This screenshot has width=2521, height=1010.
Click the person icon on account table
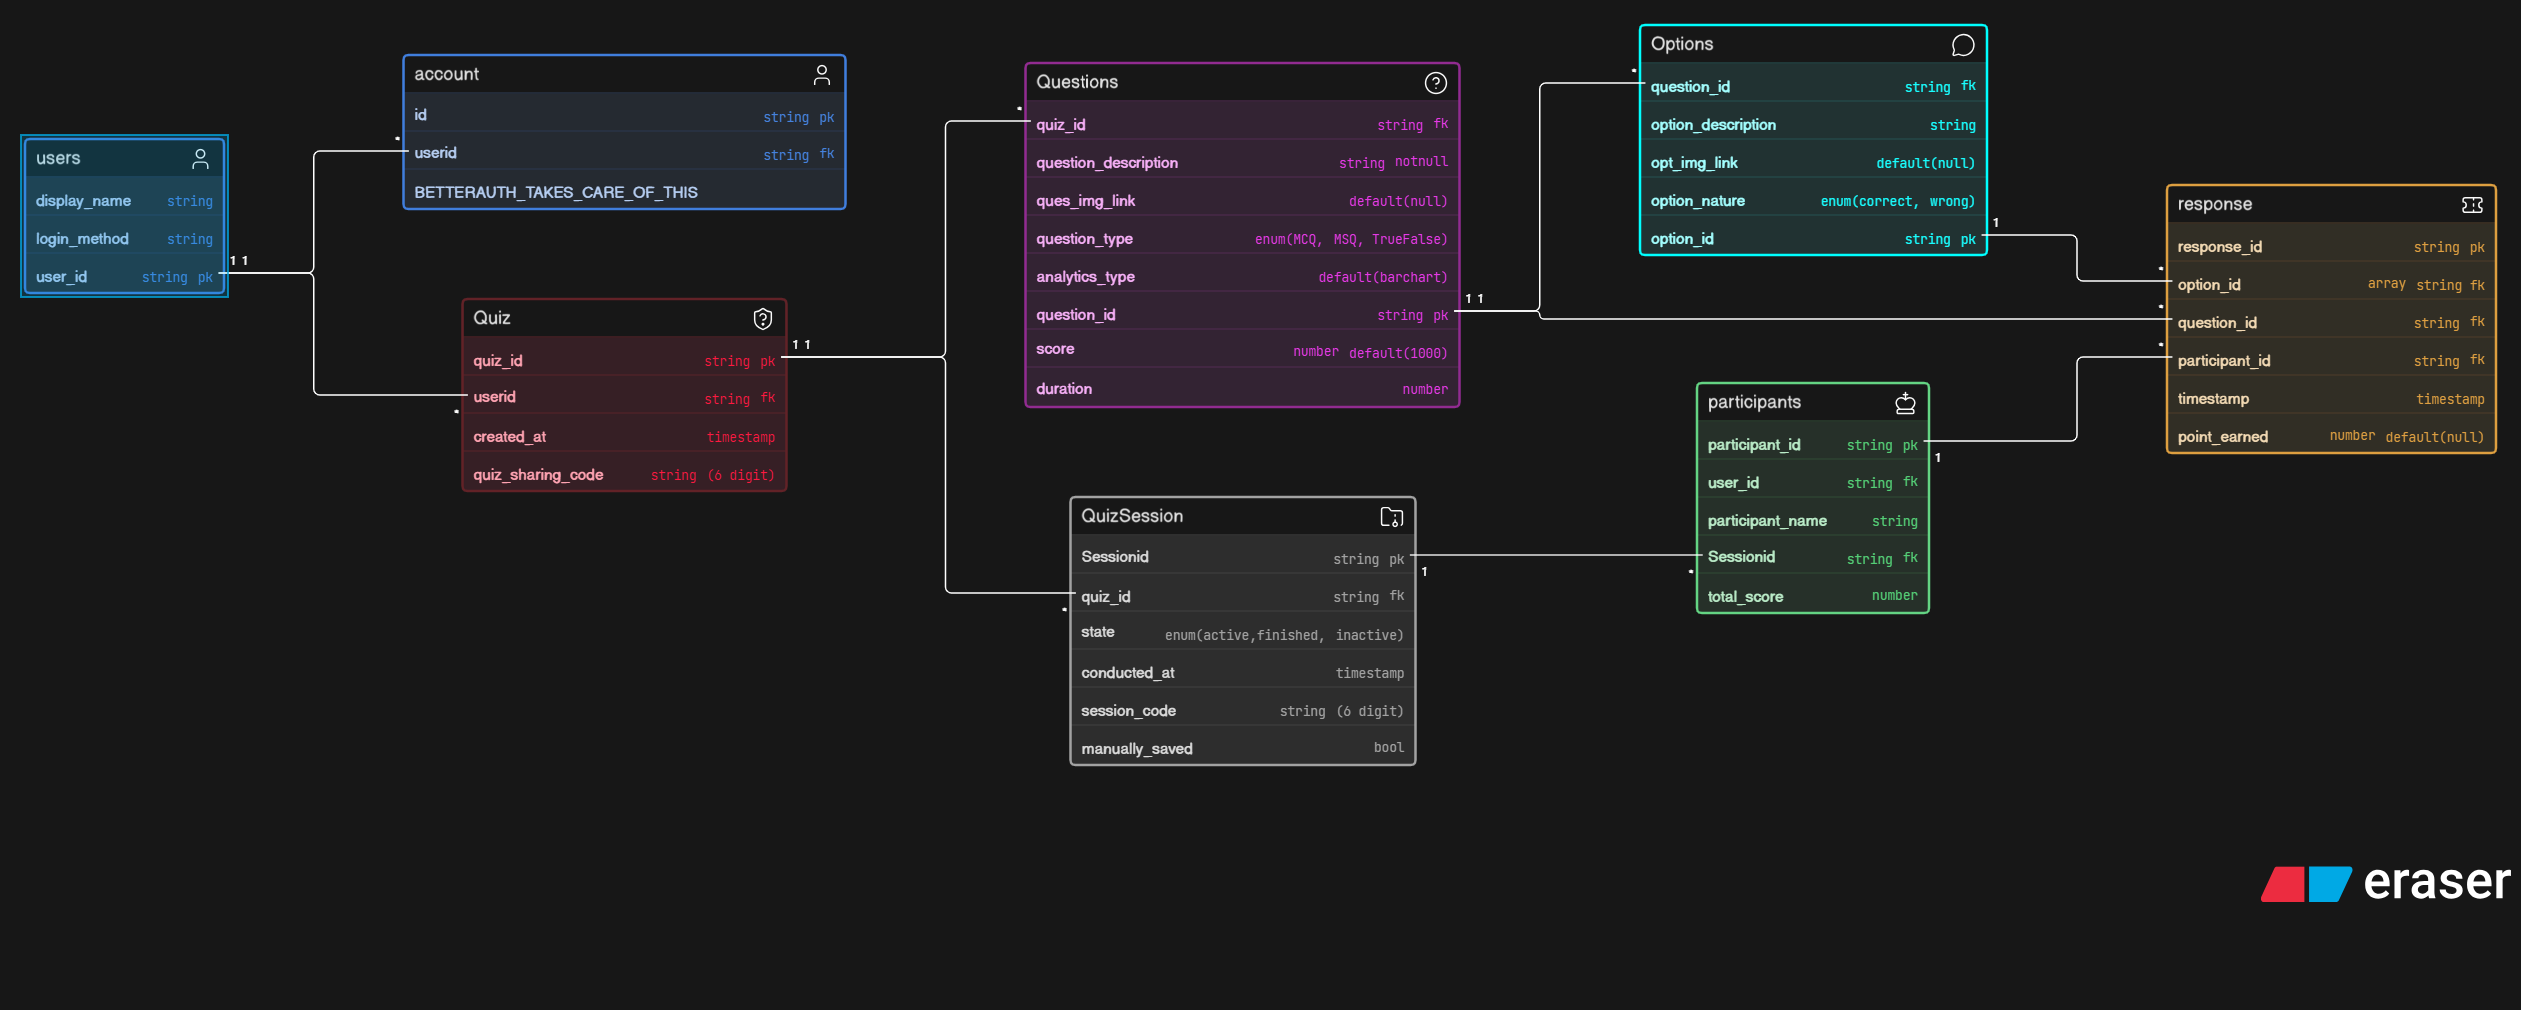point(822,75)
